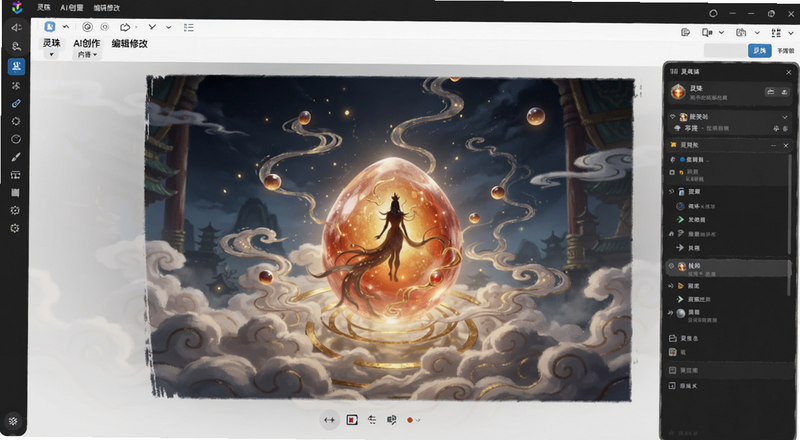Select the scissors-like tool in the left sidebar
This screenshot has height=440, width=800.
(16, 86)
